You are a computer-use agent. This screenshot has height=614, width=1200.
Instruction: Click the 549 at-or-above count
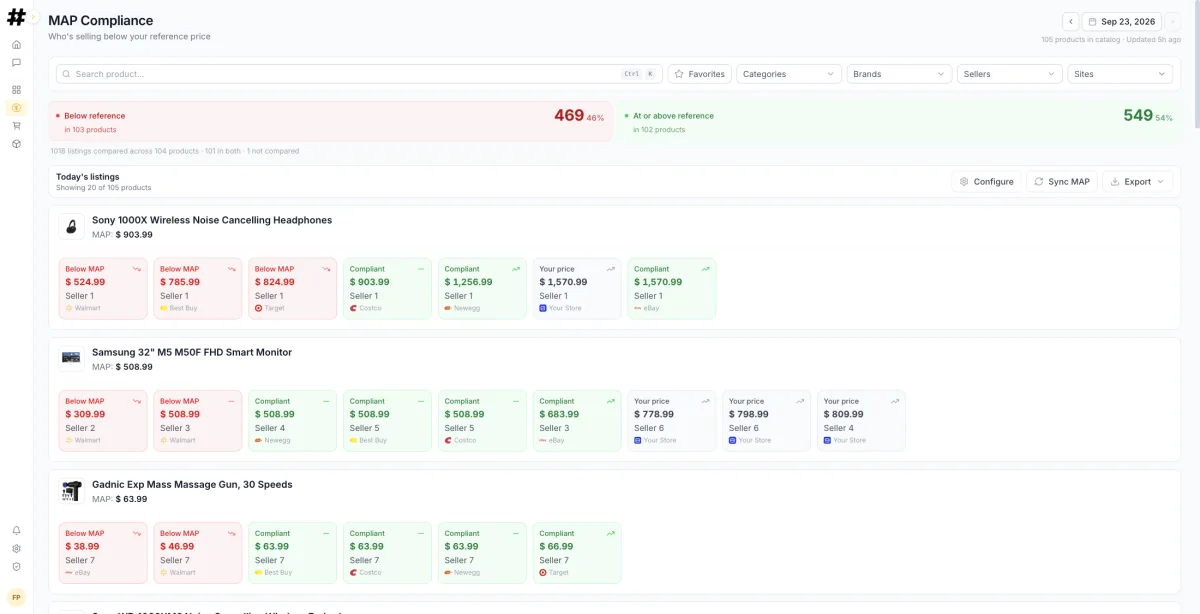point(1138,115)
